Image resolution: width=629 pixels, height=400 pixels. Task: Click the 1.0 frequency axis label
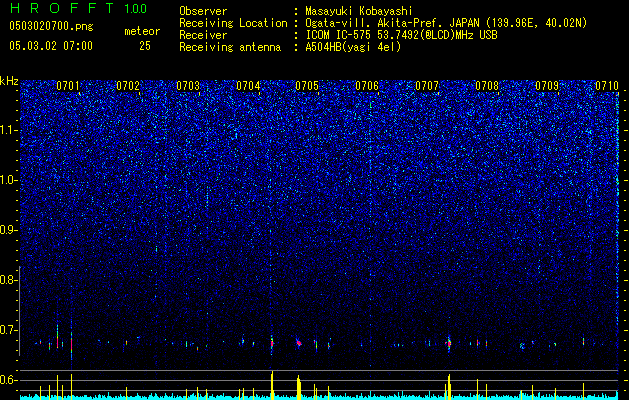coord(9,180)
